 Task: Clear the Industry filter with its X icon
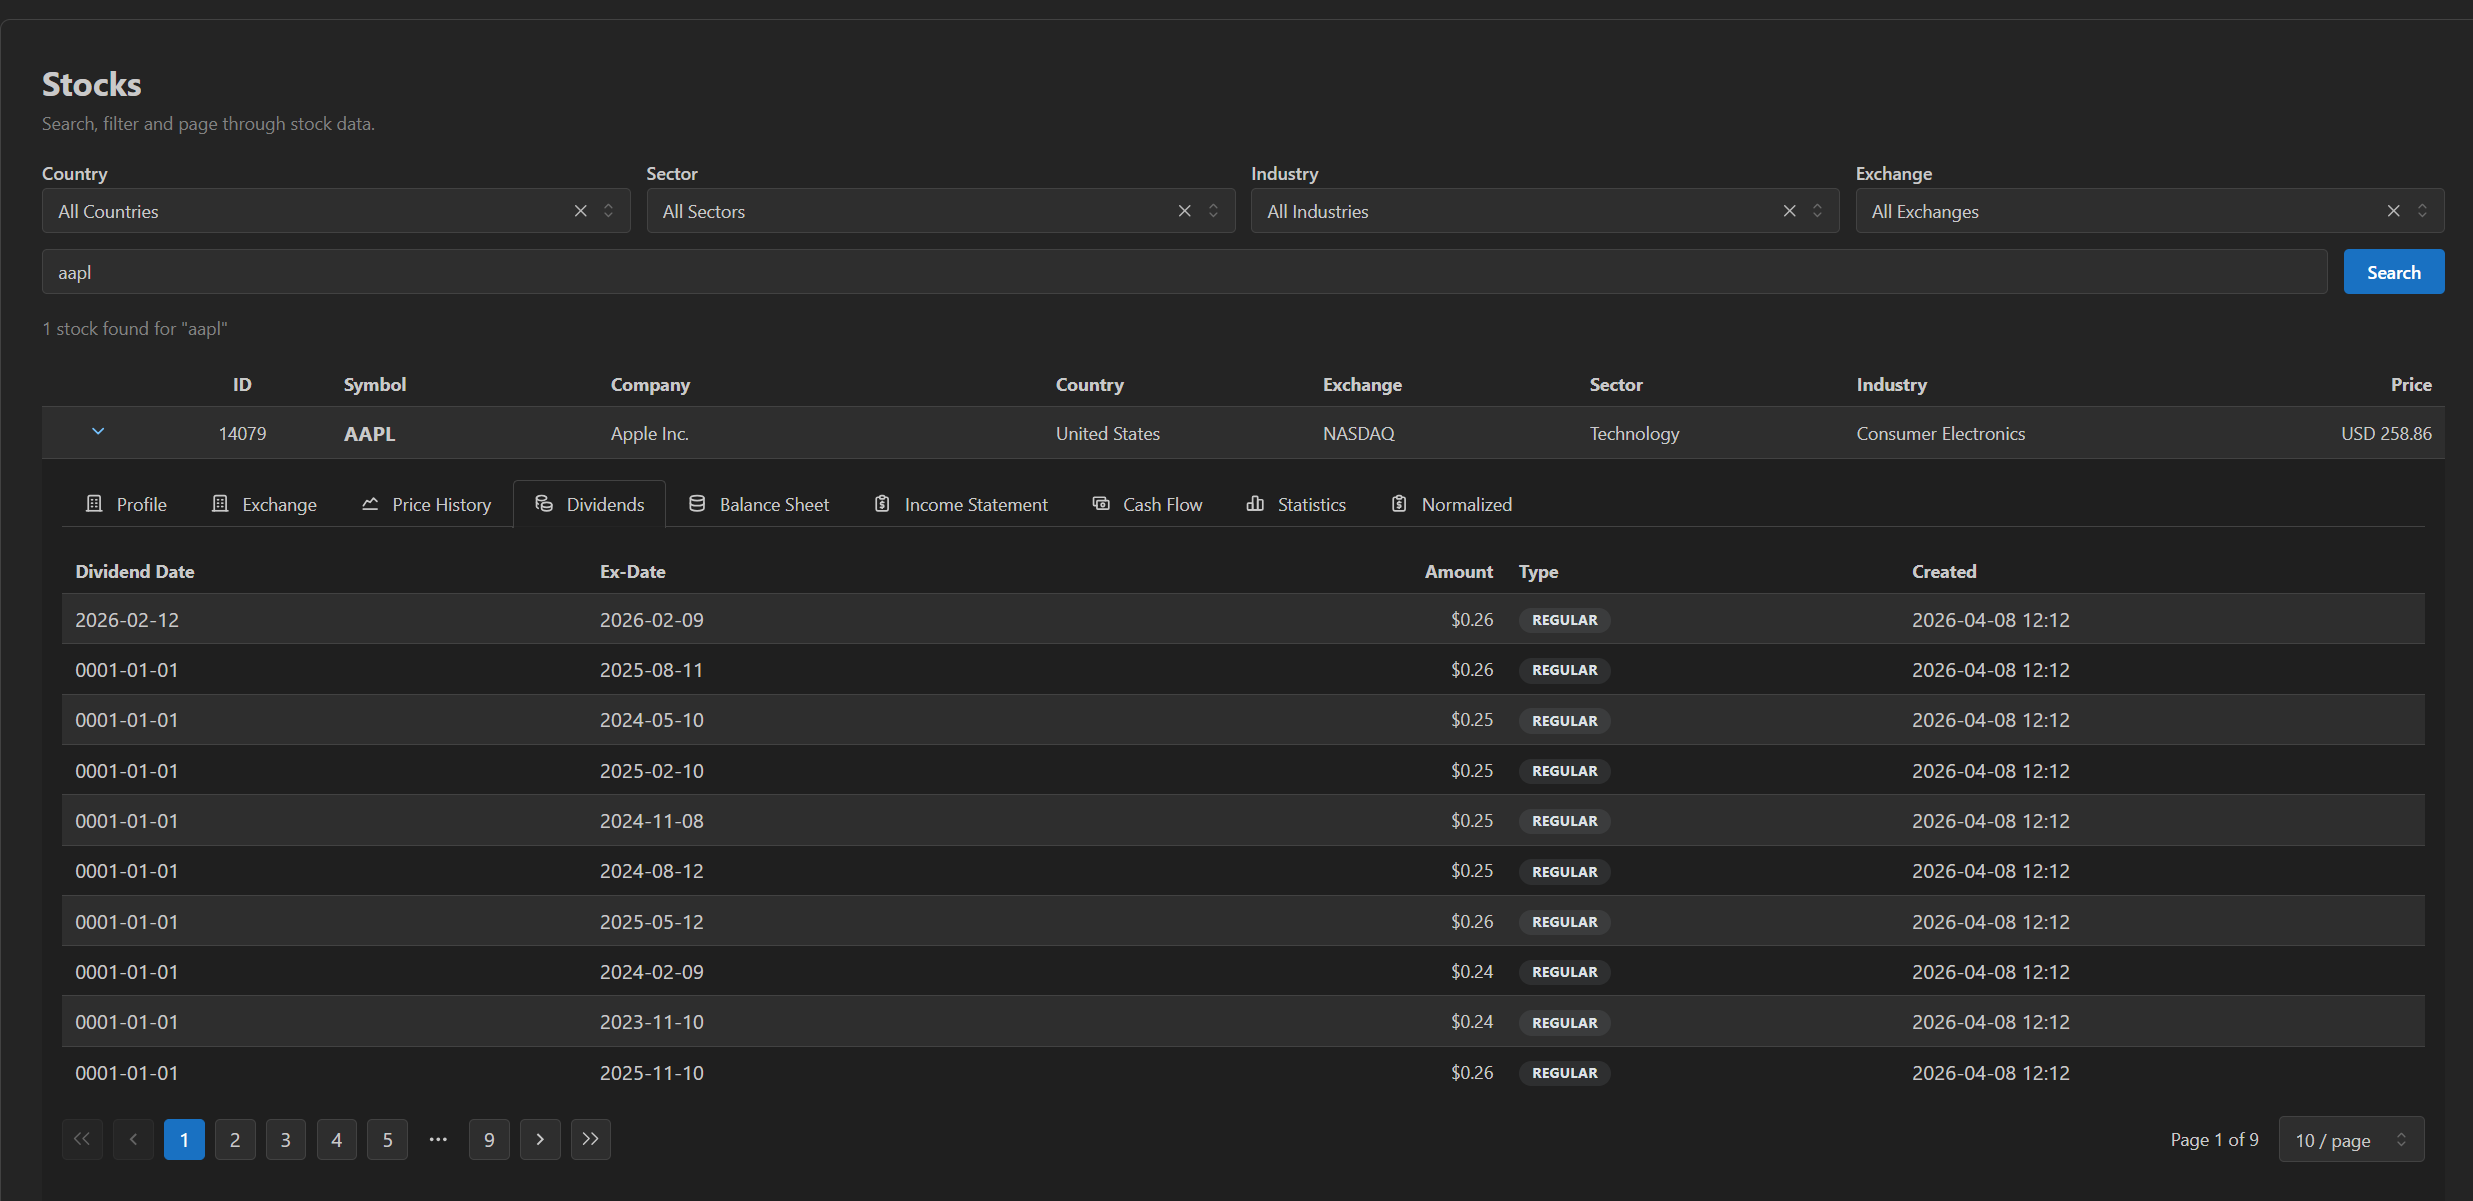(x=1789, y=211)
